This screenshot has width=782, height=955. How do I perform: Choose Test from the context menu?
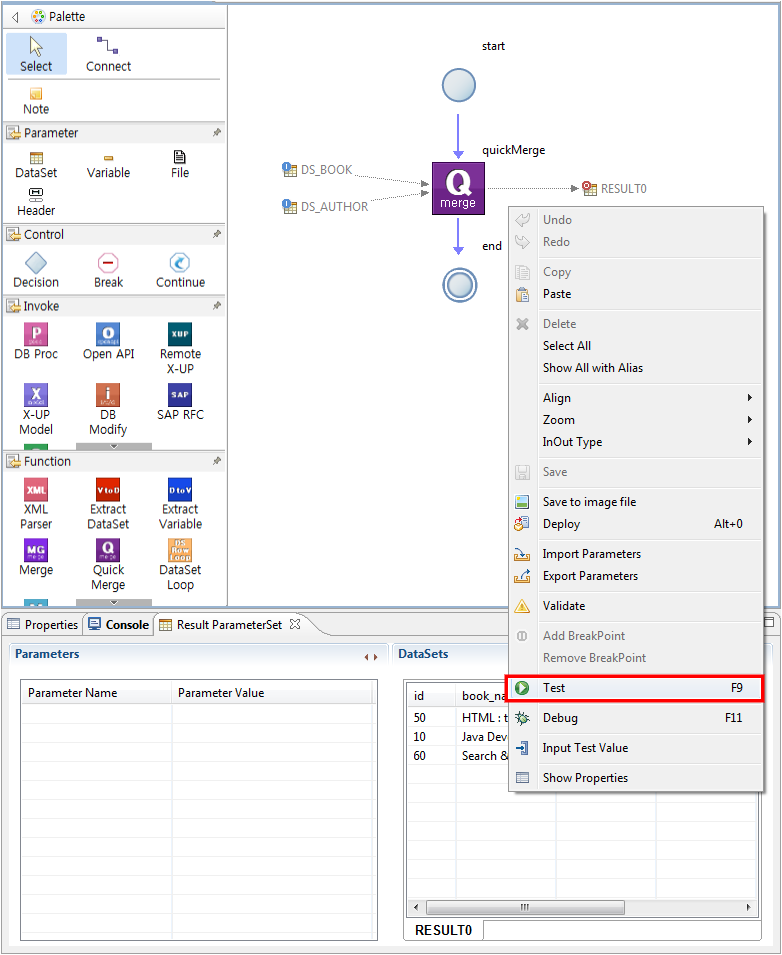pos(635,688)
